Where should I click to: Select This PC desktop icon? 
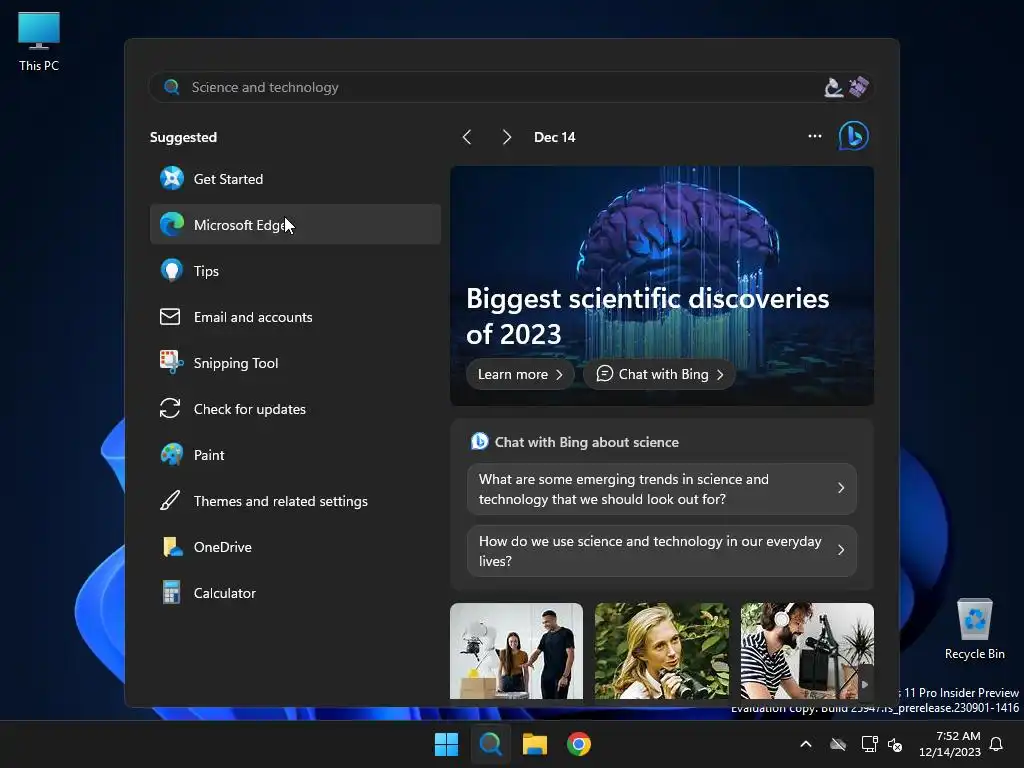39,41
